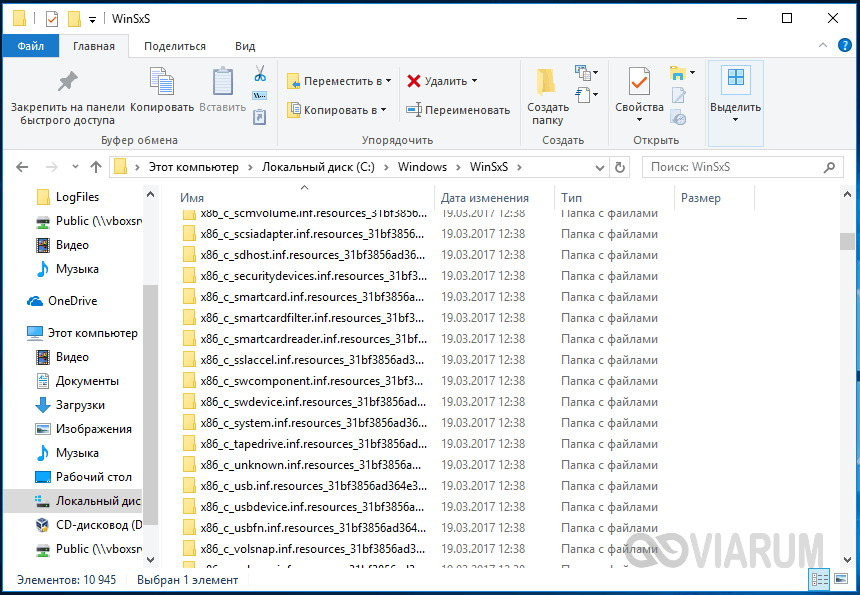Click the New folder icon in the quick access toolbar
This screenshot has height=595, width=860.
pyautogui.click(x=74, y=19)
